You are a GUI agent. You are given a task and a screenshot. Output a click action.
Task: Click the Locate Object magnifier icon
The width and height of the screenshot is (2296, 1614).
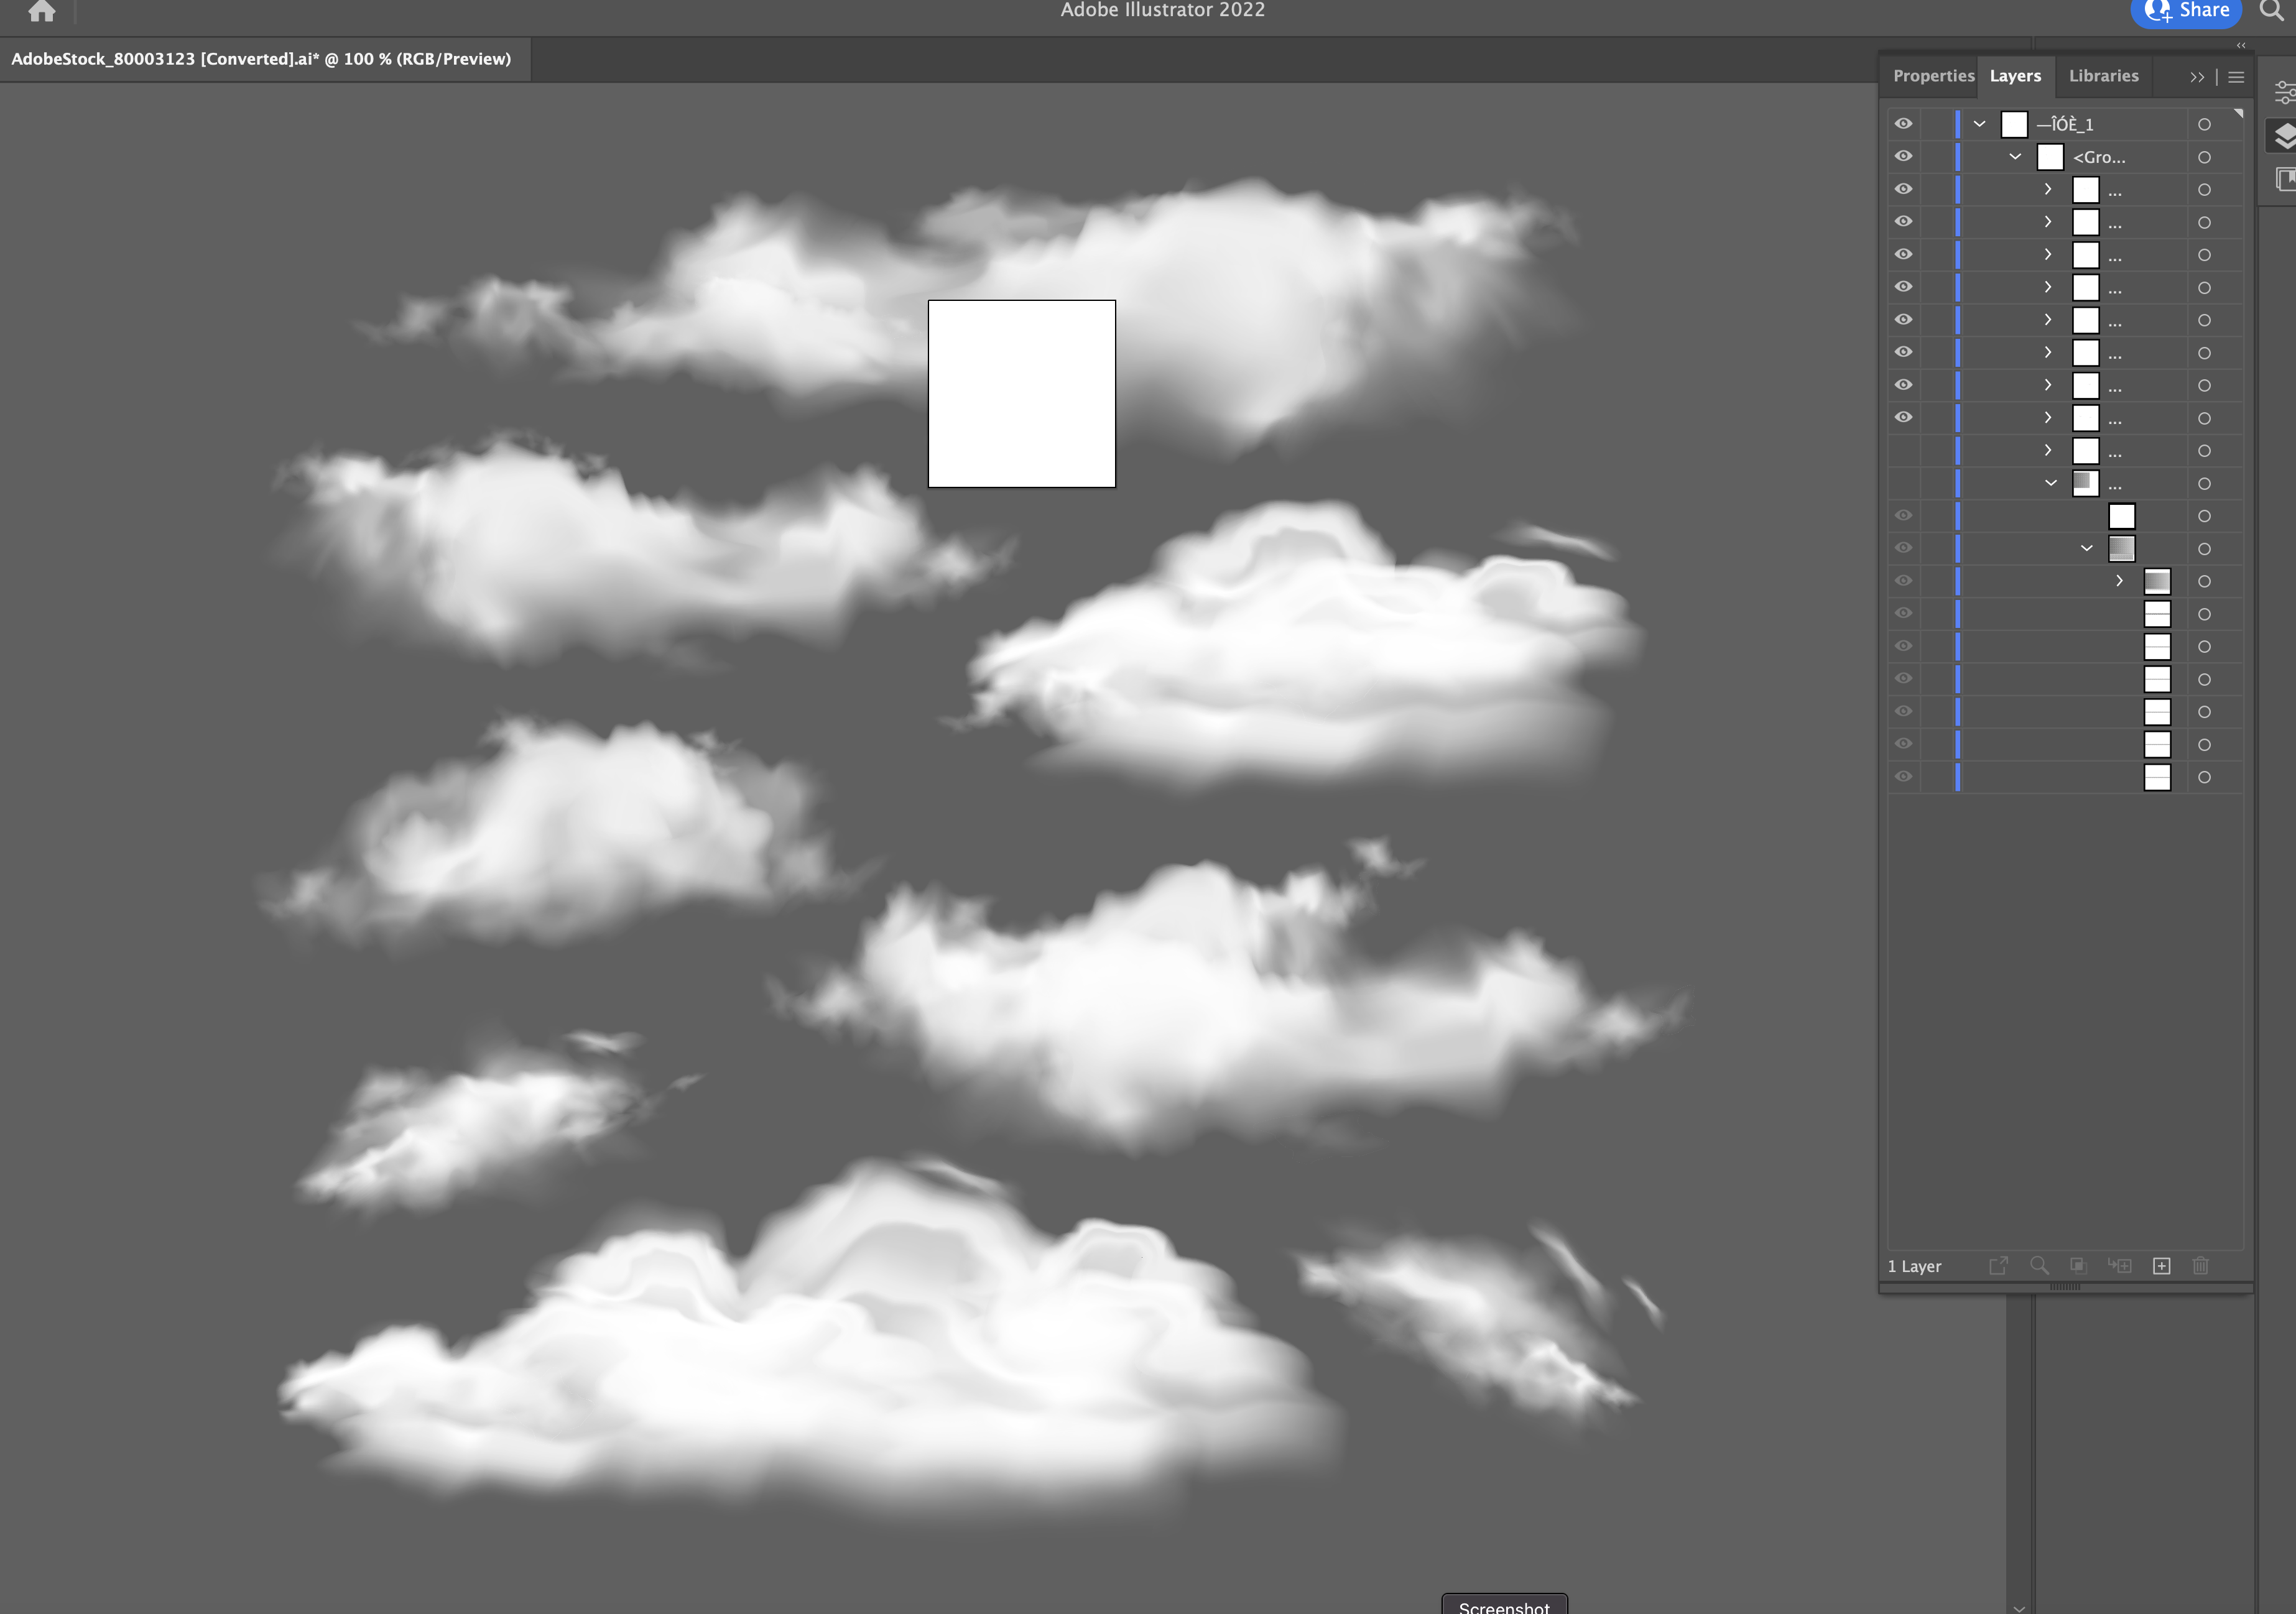[2039, 1266]
